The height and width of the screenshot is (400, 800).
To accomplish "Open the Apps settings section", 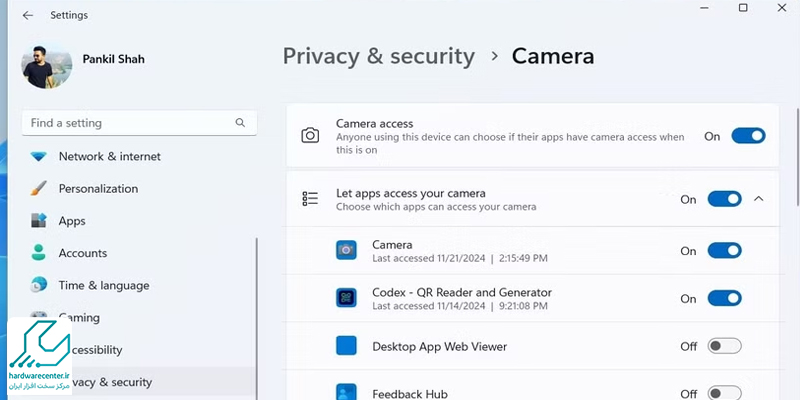I will click(x=72, y=221).
